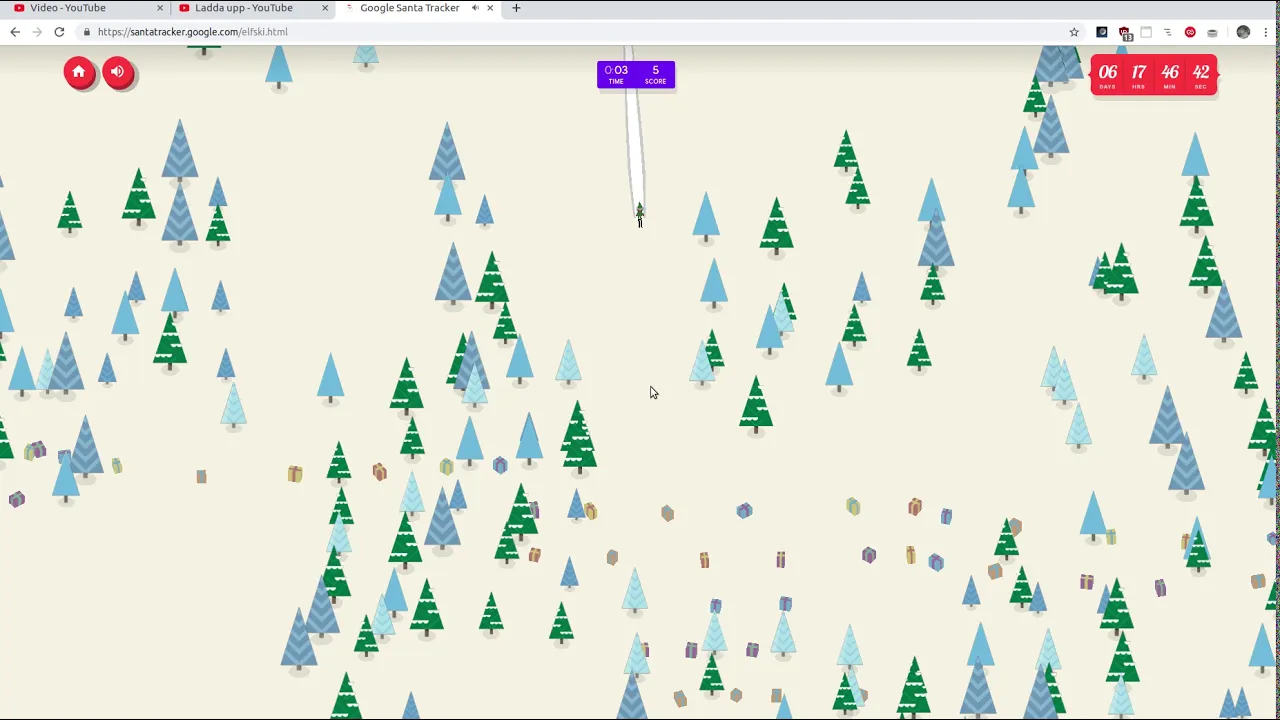The width and height of the screenshot is (1280, 720).
Task: Close the Ladda upp - YouTube tab
Action: (x=325, y=8)
